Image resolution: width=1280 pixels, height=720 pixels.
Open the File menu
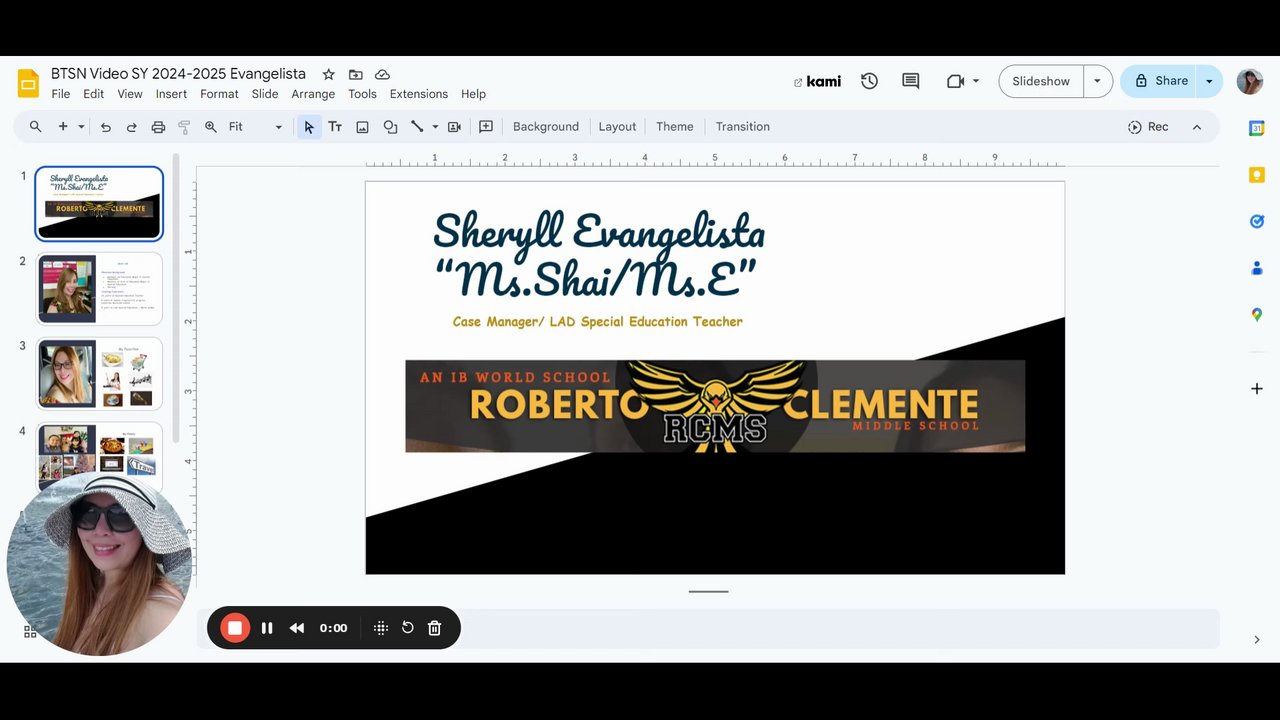[x=61, y=94]
